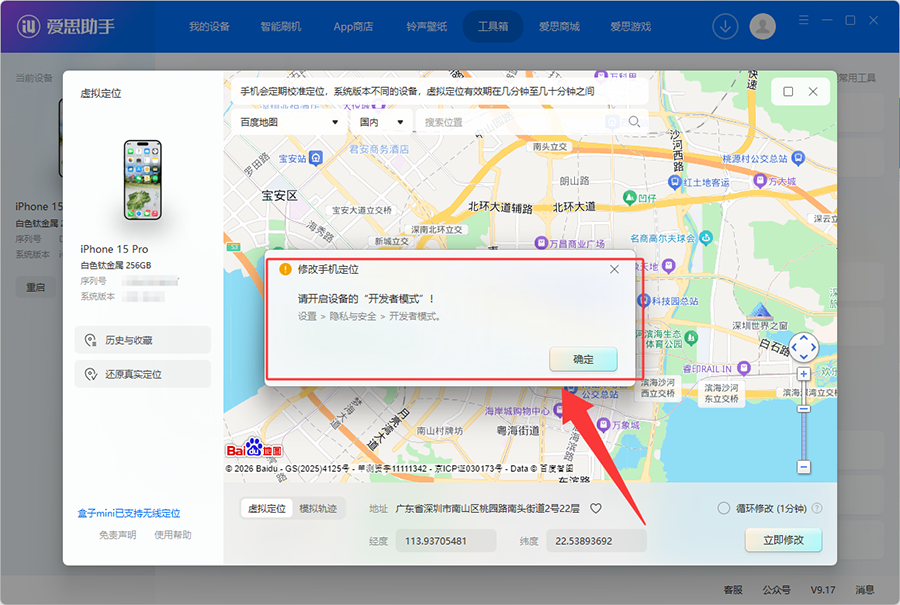The height and width of the screenshot is (605, 900).
Task: Click the 万象城 map marker
Action: [x=603, y=425]
